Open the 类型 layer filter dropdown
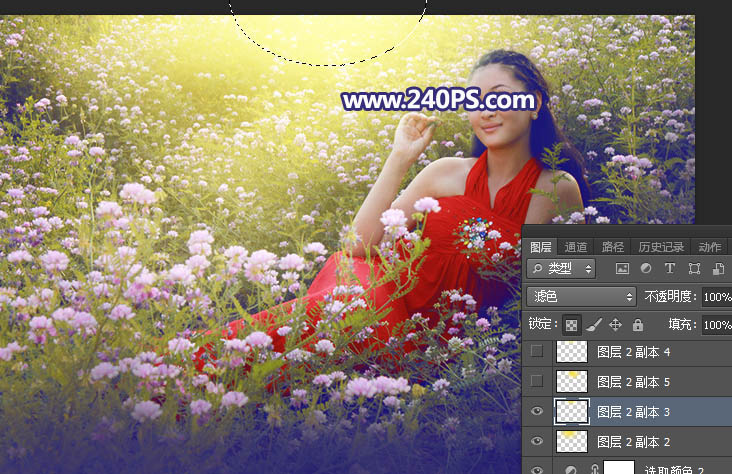The image size is (732, 474). (561, 269)
